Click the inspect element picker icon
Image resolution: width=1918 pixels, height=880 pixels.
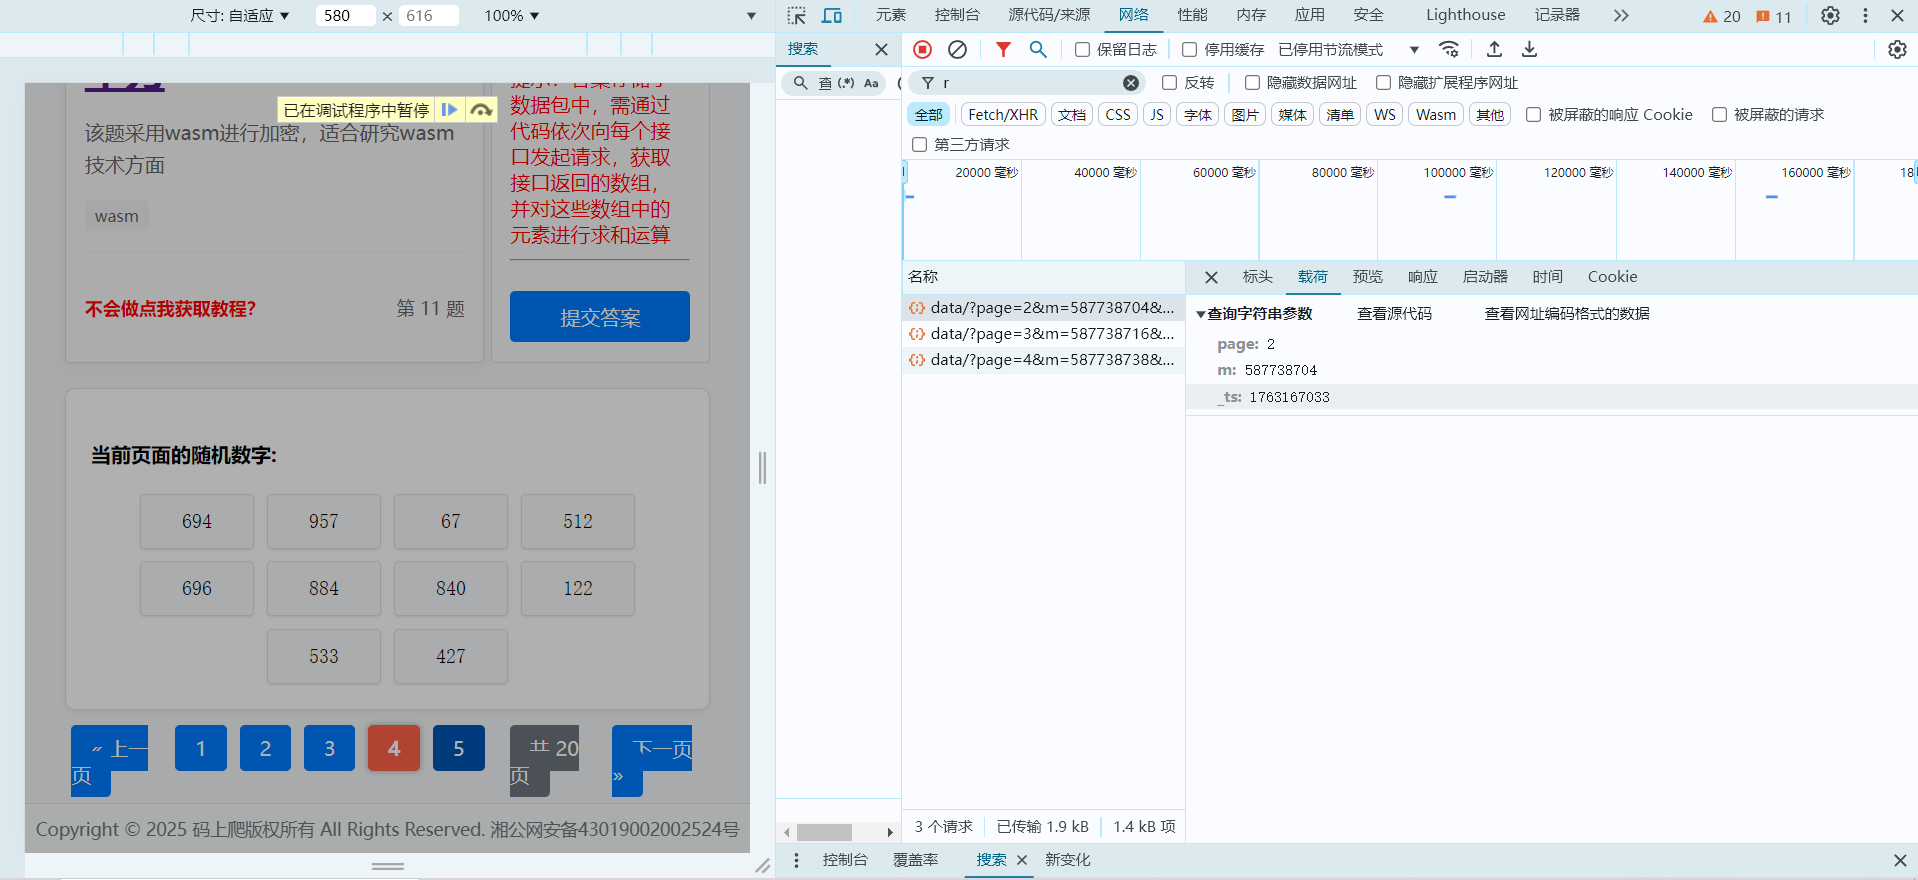tap(796, 16)
